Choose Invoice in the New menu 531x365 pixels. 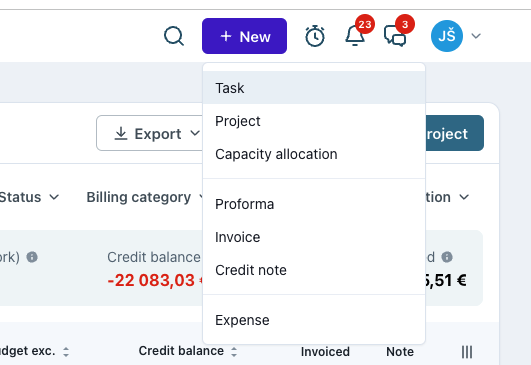[x=314, y=237]
